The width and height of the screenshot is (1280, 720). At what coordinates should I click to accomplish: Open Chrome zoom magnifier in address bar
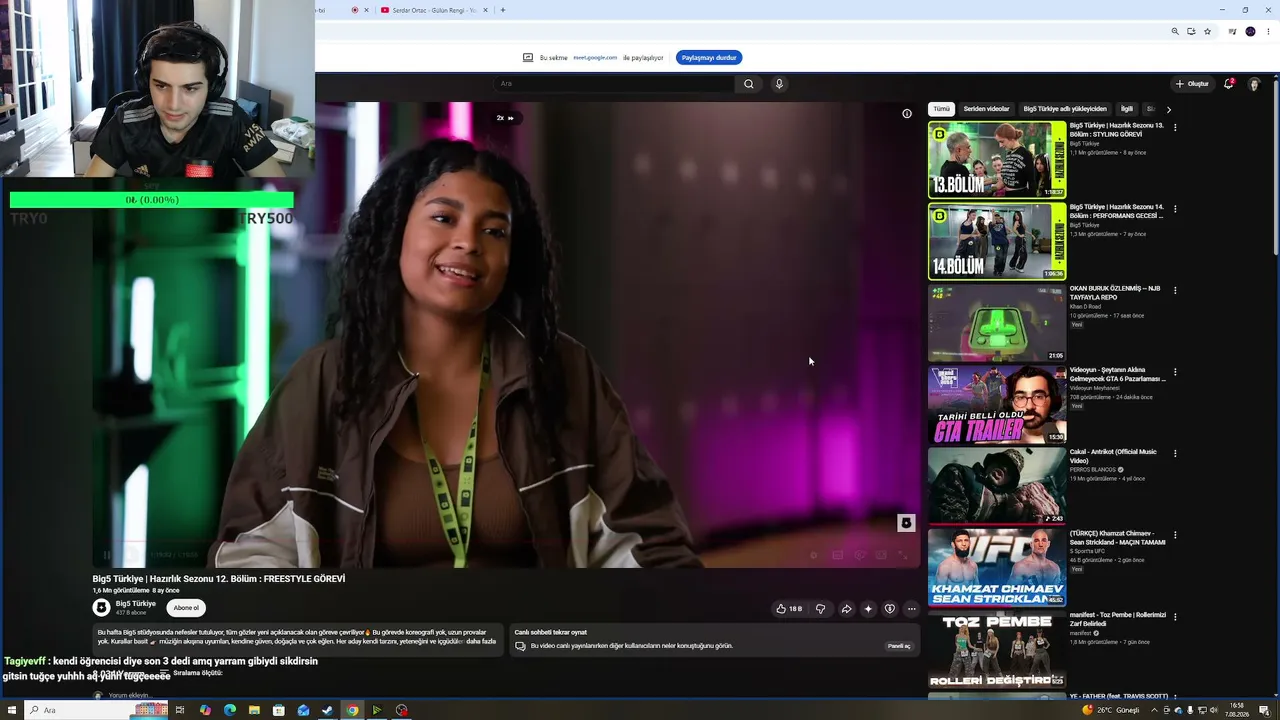[1175, 32]
